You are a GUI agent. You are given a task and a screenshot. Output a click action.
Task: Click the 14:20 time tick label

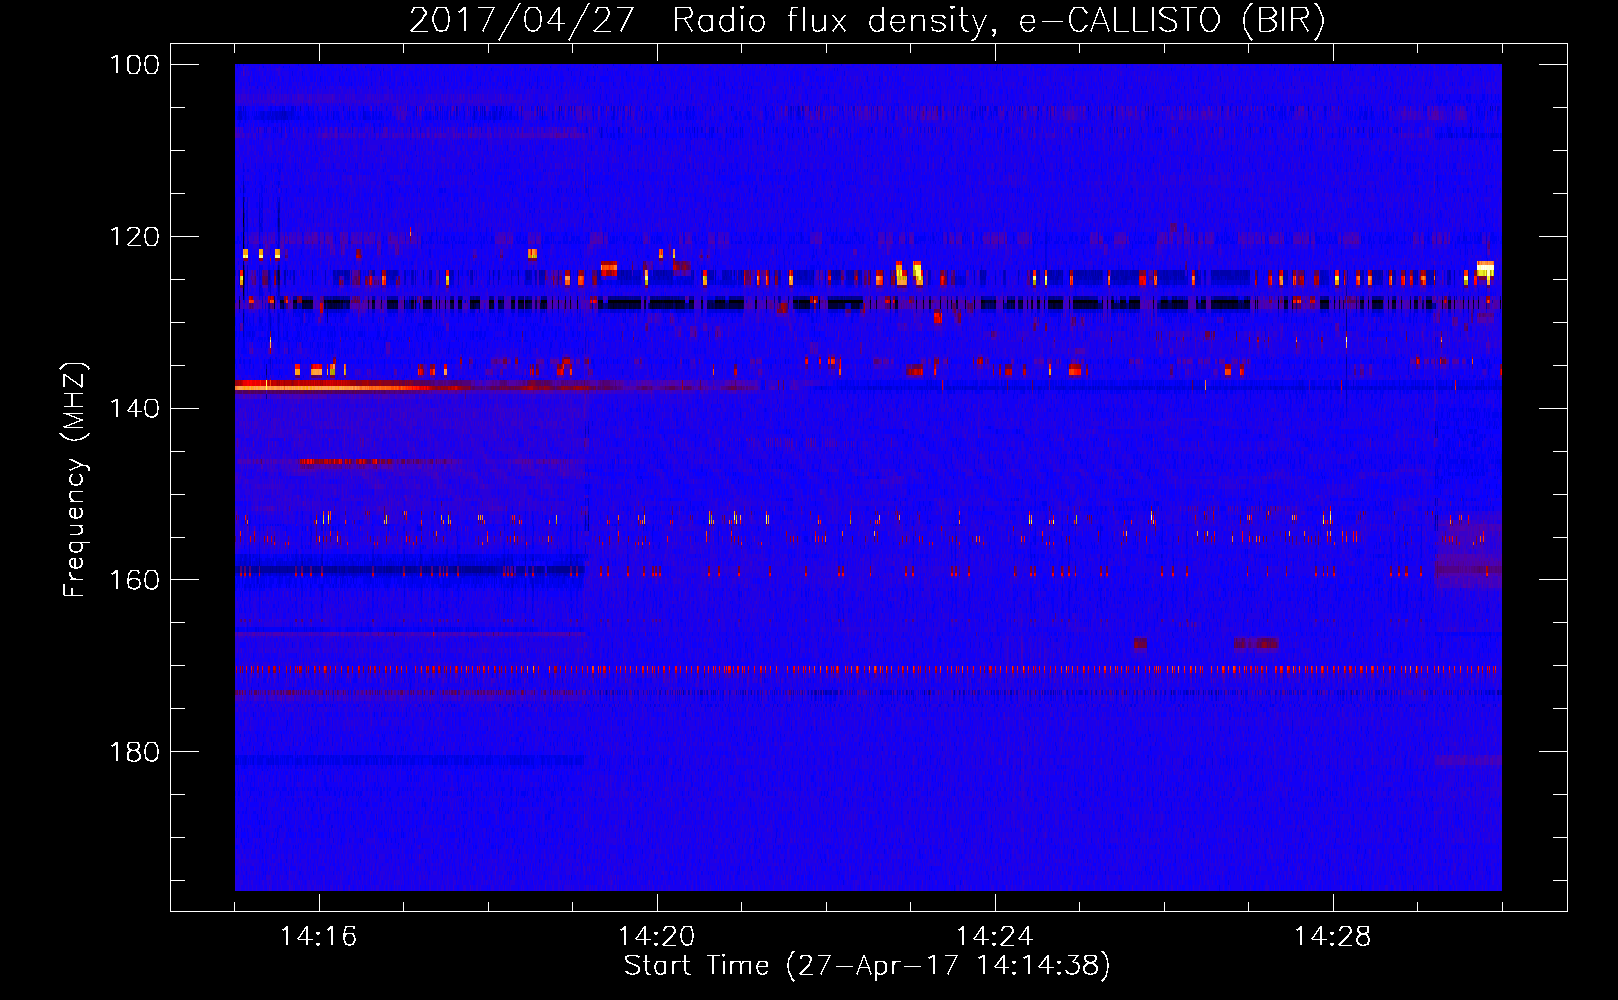pos(656,936)
